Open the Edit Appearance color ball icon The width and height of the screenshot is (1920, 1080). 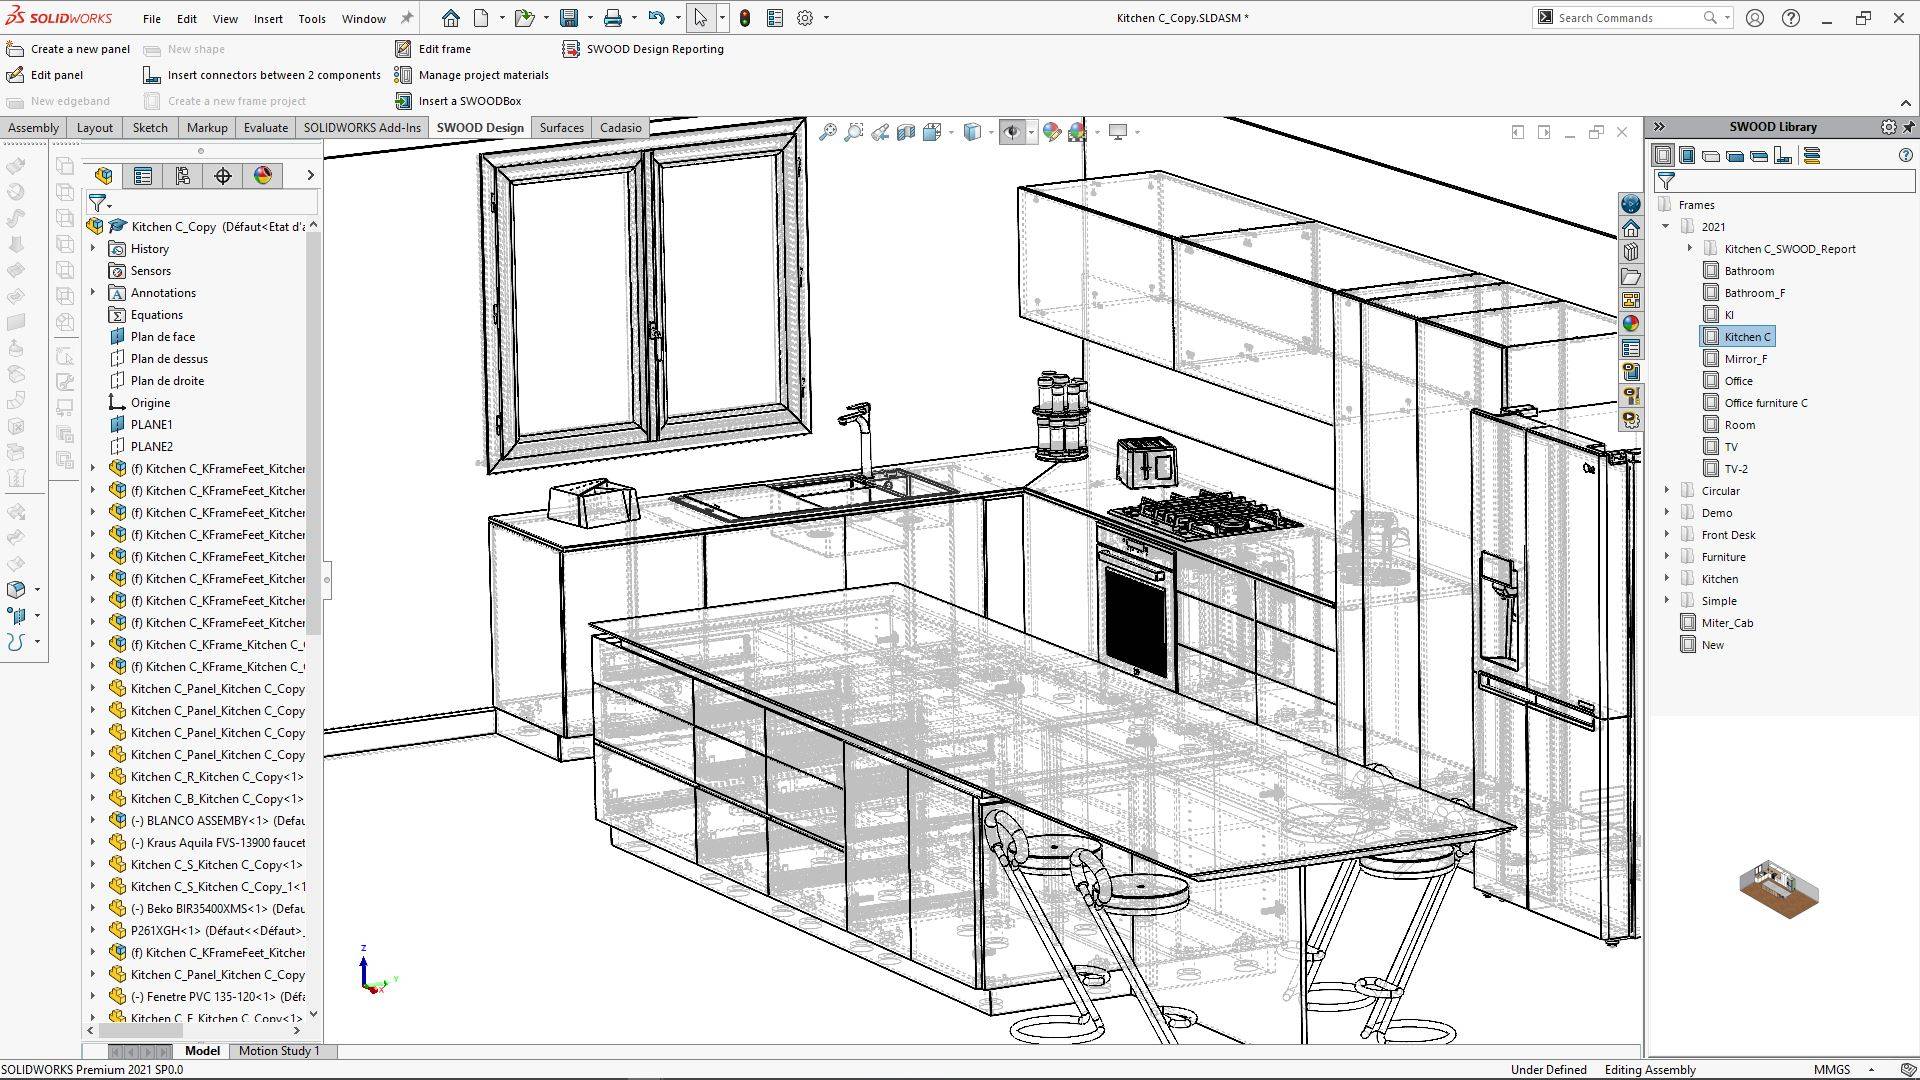[1051, 132]
